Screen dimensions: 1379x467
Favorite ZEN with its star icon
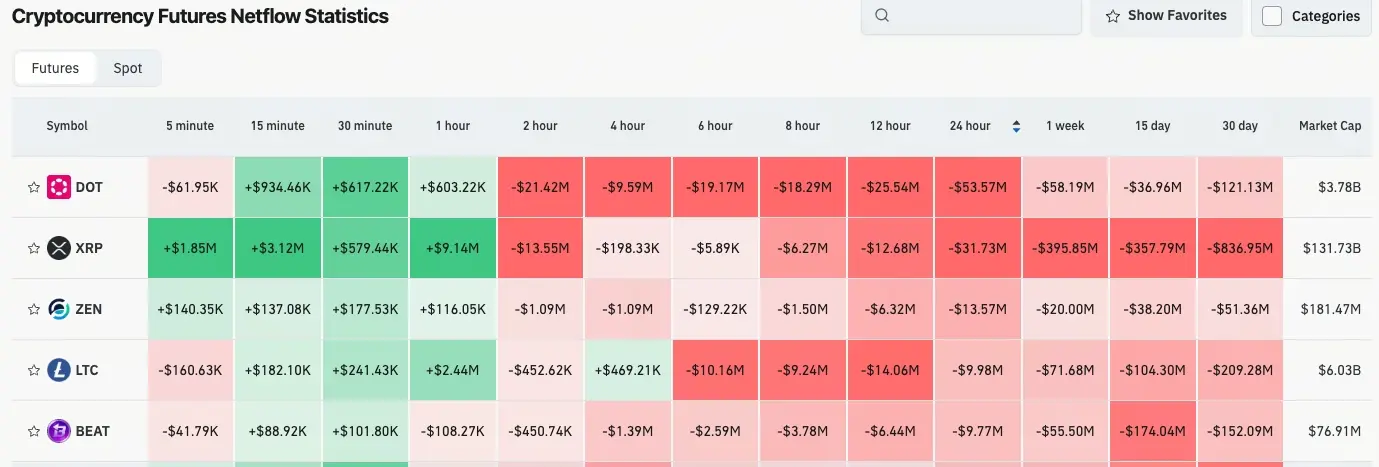coord(33,309)
